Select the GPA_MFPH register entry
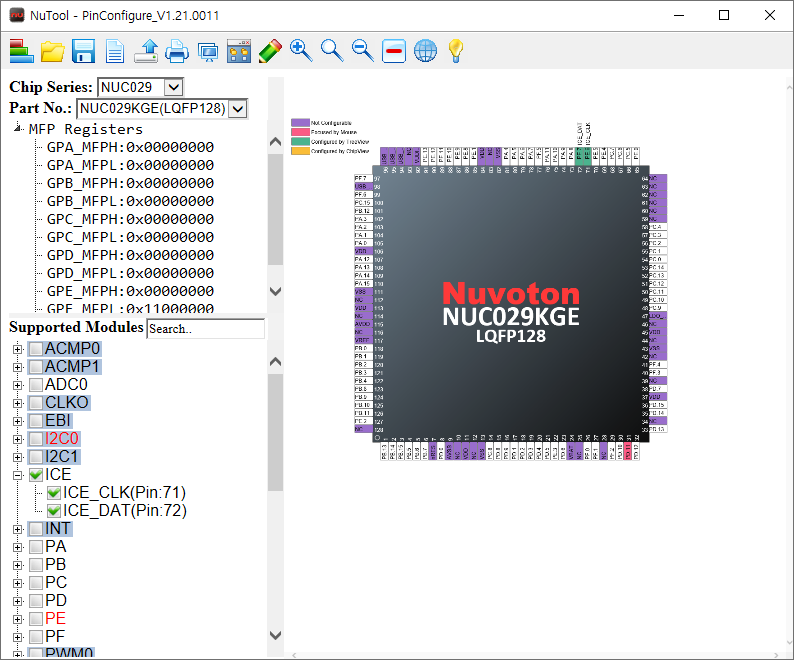 (130, 147)
